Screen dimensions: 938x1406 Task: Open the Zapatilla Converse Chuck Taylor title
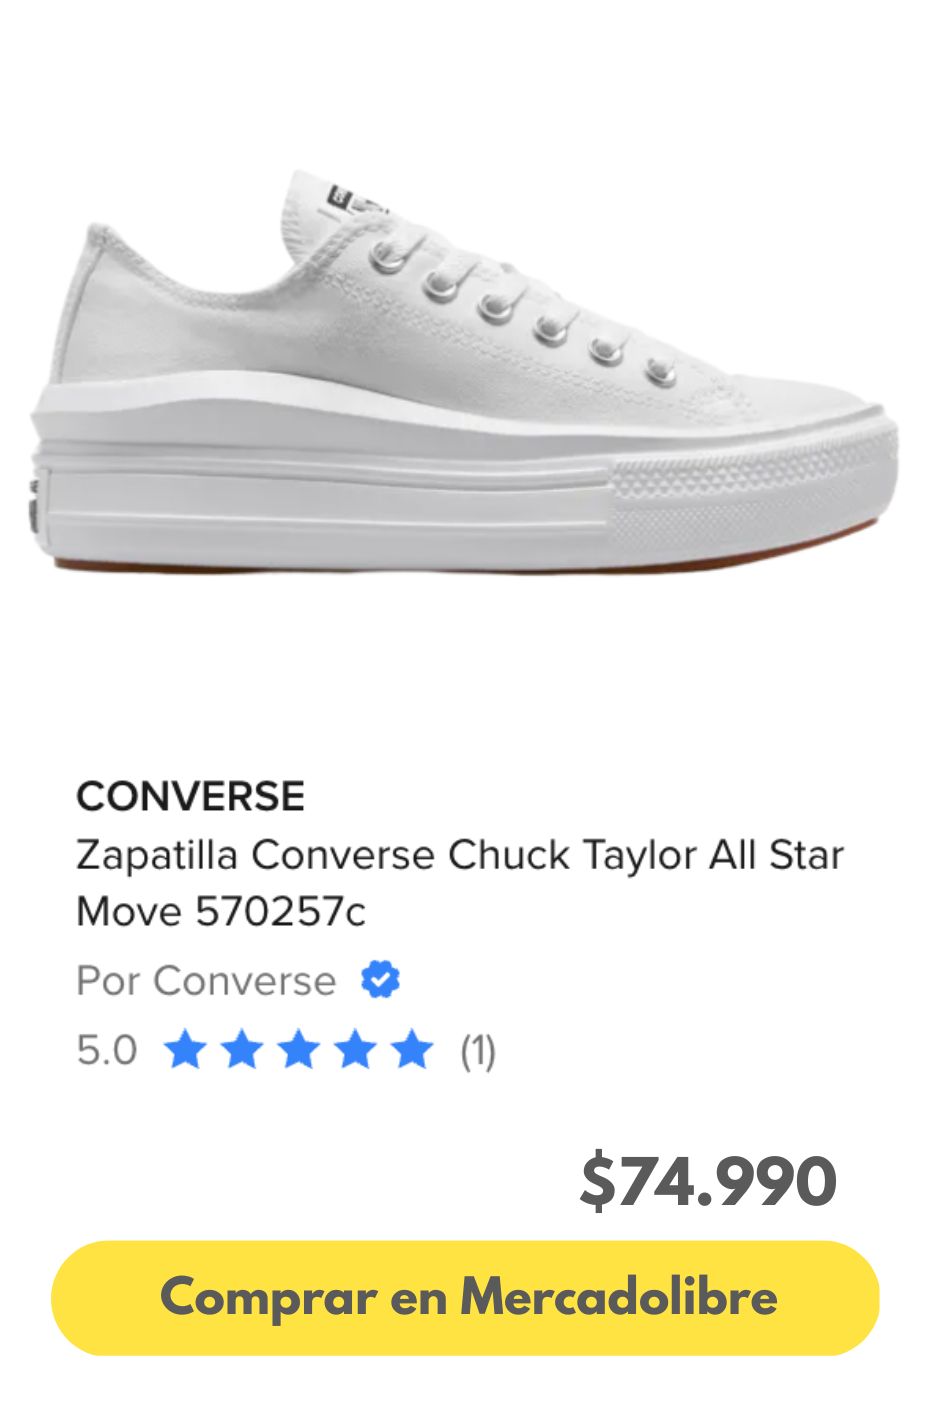[460, 856]
